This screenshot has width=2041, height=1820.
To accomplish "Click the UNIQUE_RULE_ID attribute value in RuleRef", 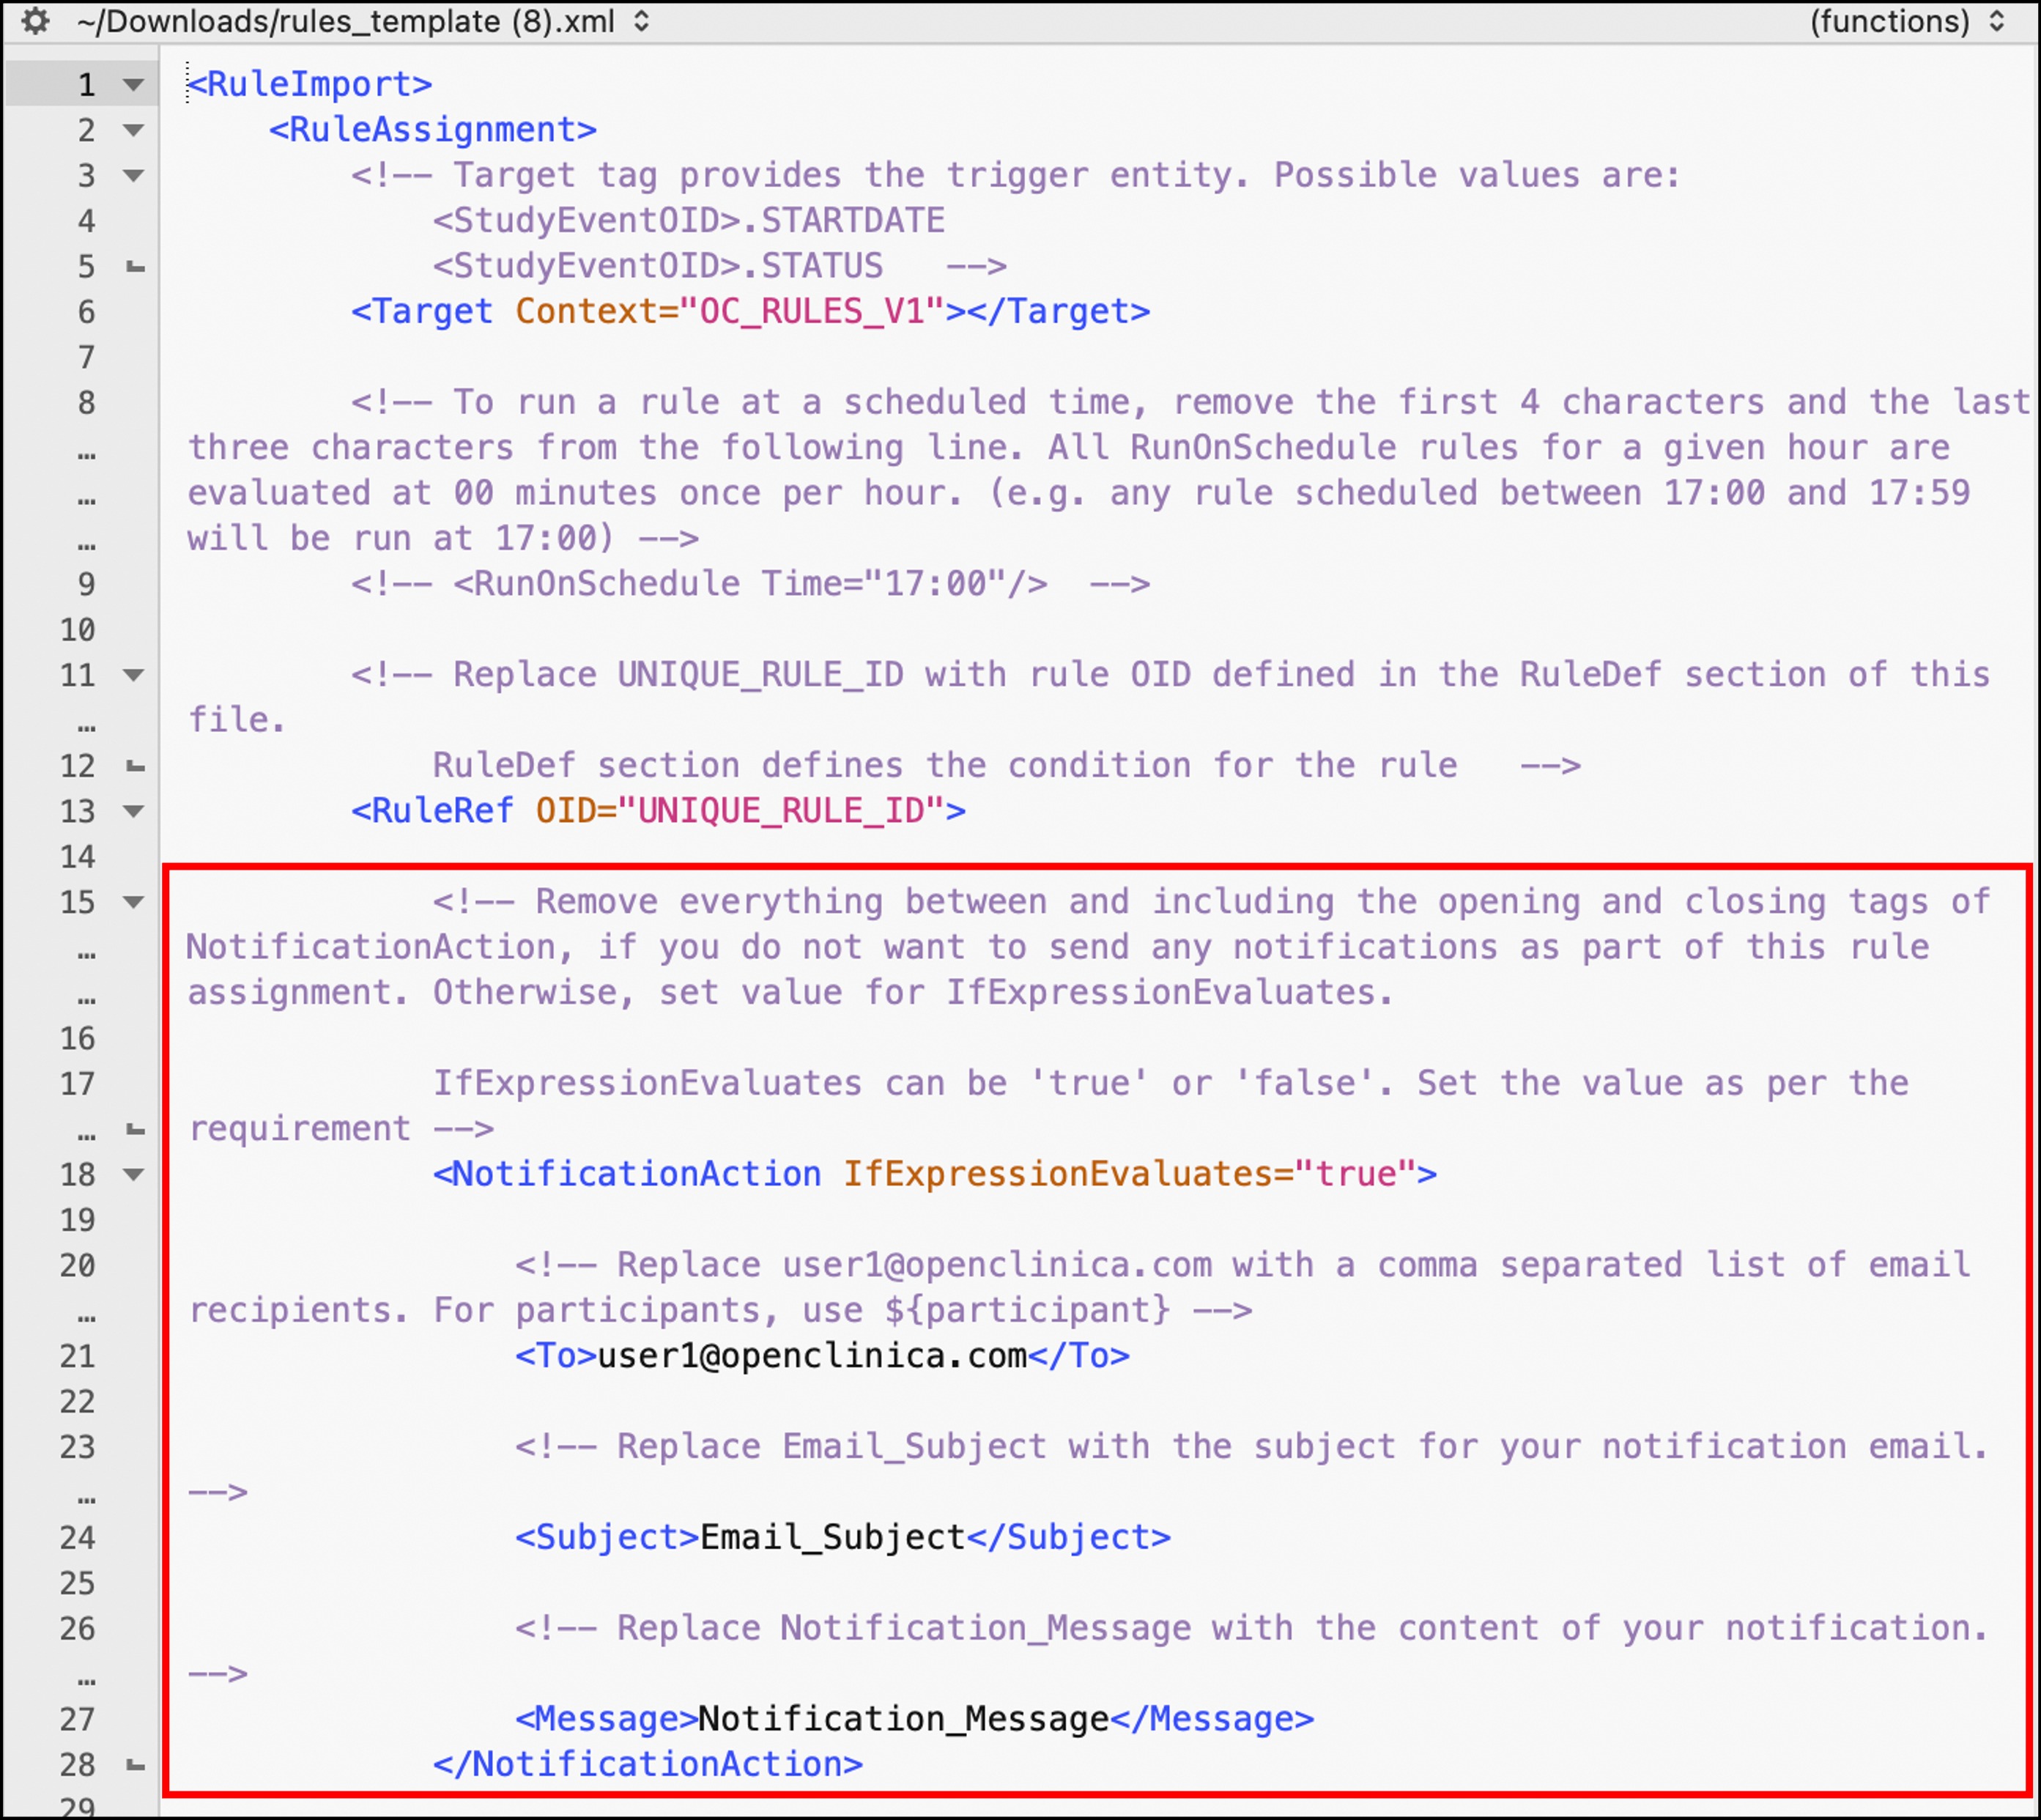I will pos(780,811).
